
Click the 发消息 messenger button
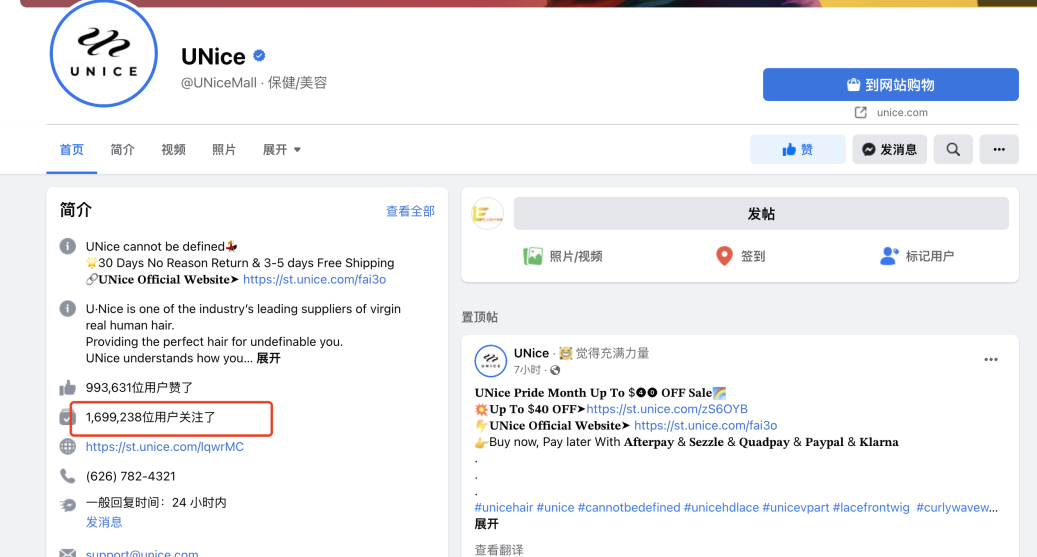tap(889, 149)
